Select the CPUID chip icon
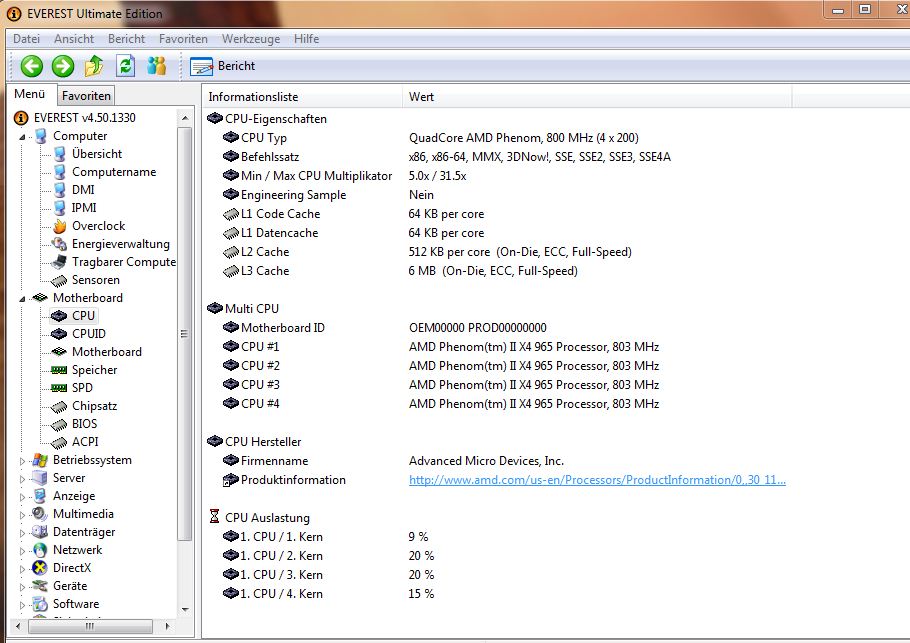This screenshot has height=643, width=910. [x=59, y=334]
